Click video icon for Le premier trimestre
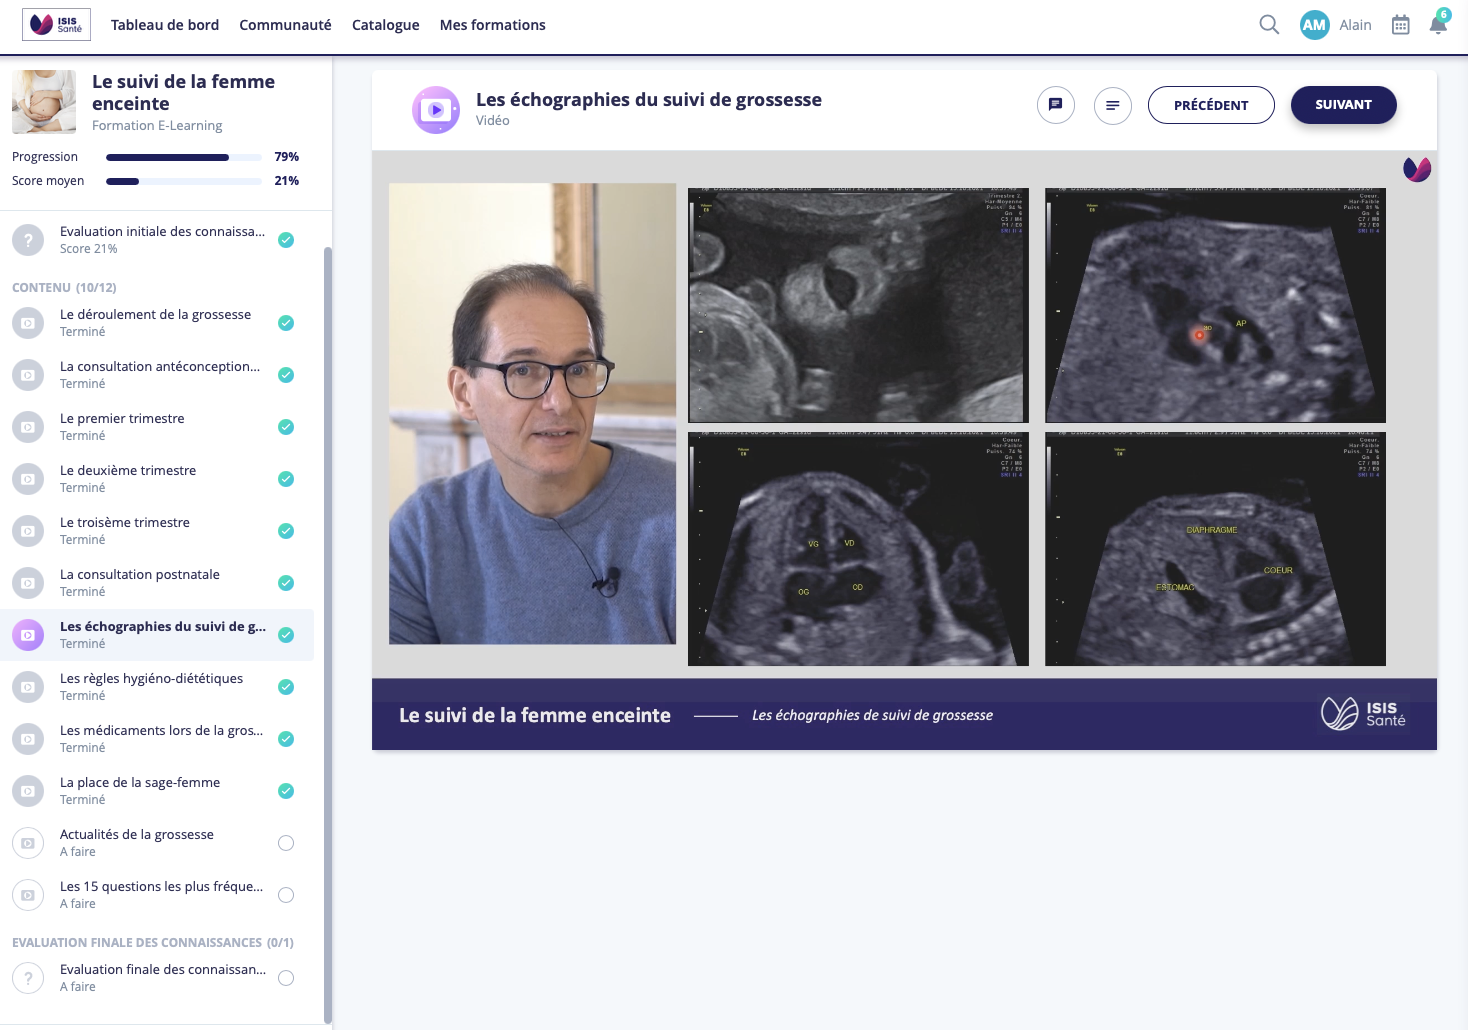Image resolution: width=1468 pixels, height=1030 pixels. 28,427
